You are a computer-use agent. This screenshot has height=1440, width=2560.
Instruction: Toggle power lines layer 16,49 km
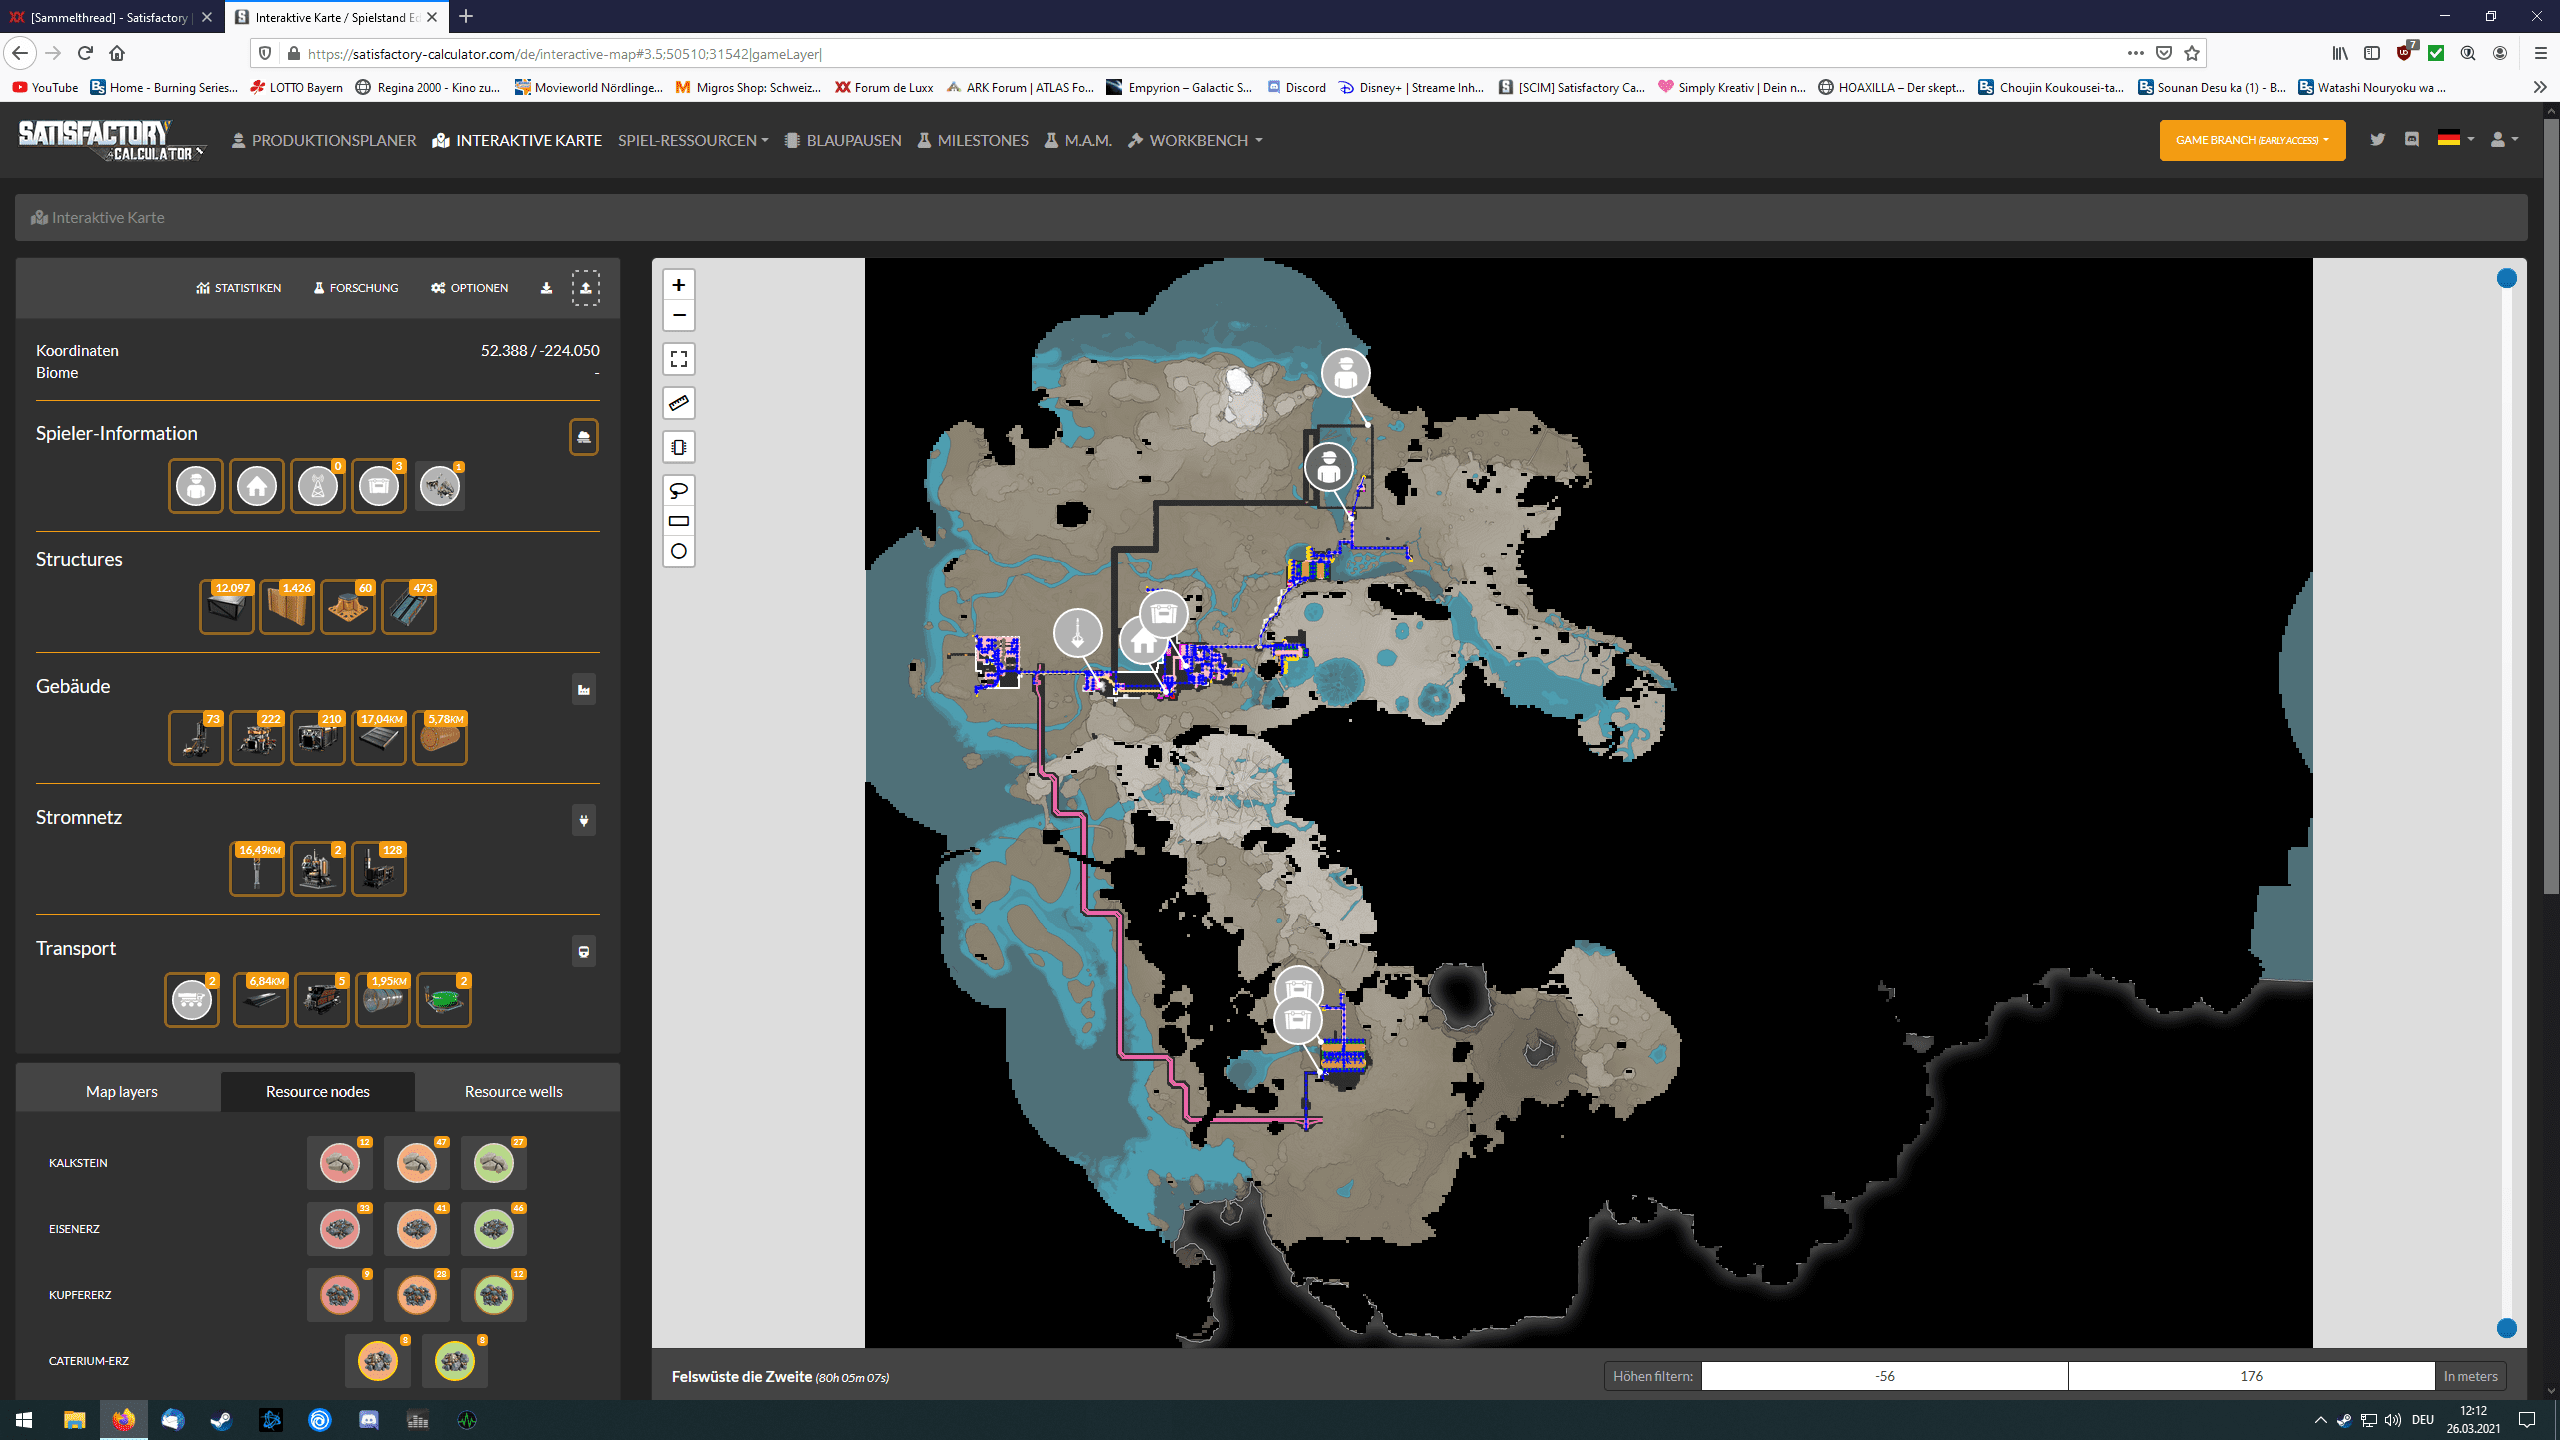tap(257, 869)
